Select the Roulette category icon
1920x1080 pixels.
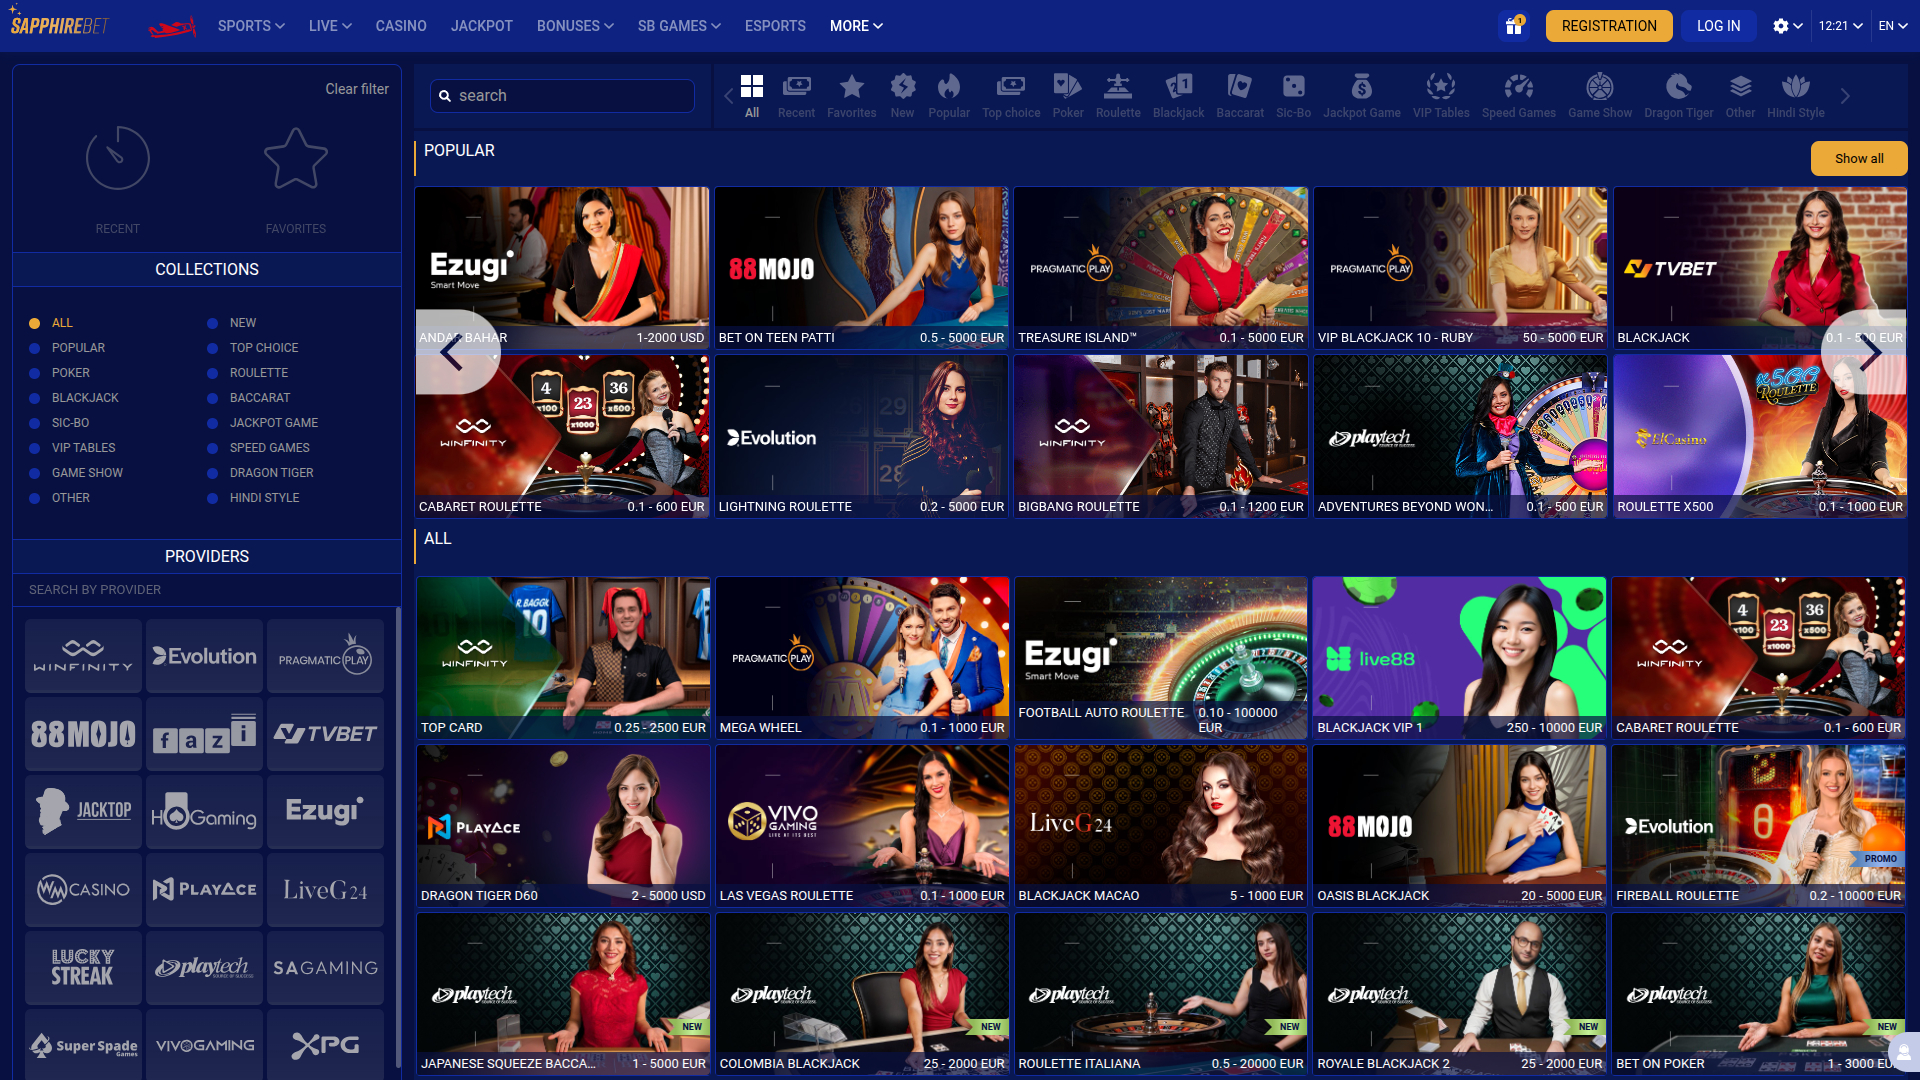[1117, 95]
